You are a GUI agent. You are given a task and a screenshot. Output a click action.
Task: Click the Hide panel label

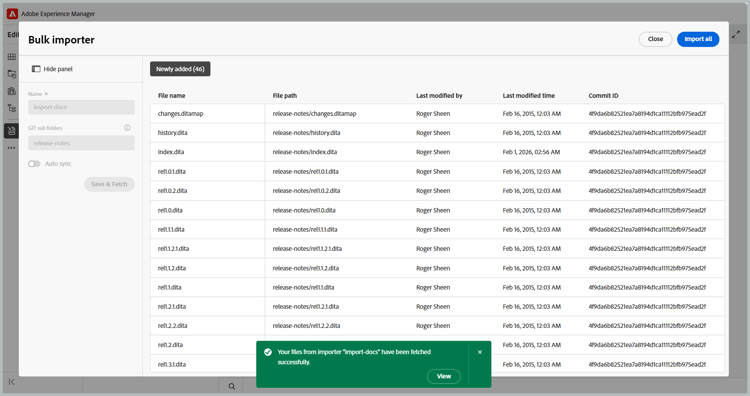click(58, 69)
